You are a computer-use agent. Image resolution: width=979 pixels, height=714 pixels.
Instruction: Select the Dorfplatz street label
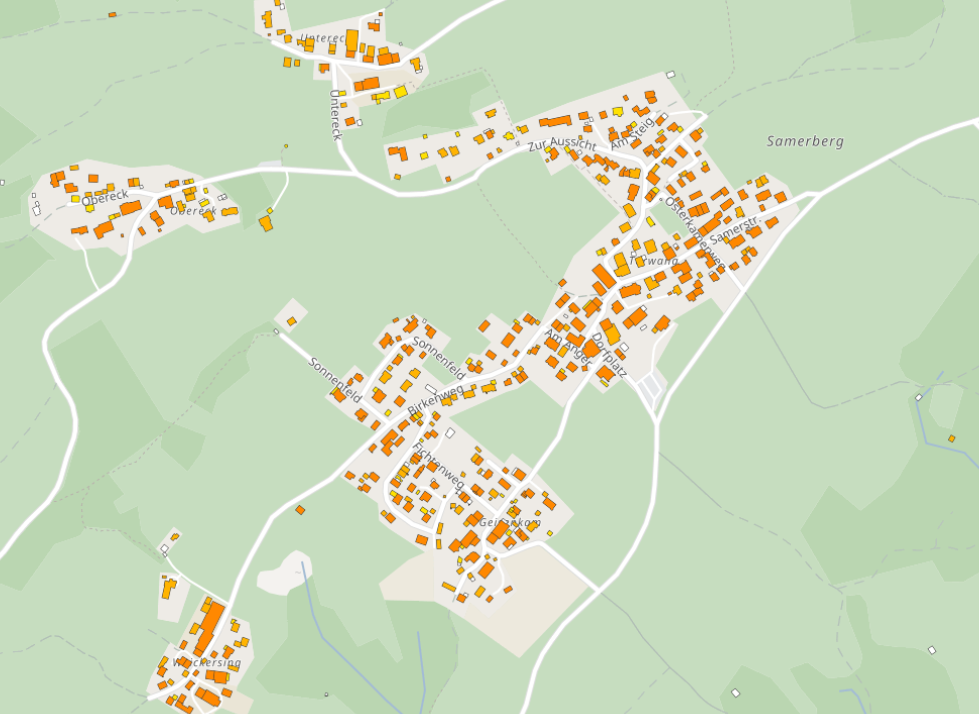click(x=608, y=355)
